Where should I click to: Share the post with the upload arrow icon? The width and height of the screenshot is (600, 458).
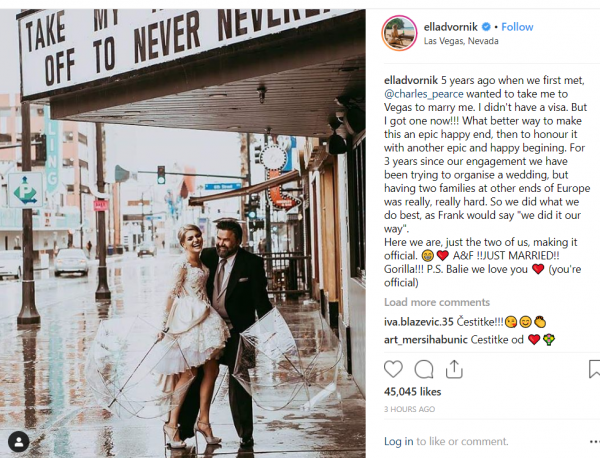pos(454,369)
